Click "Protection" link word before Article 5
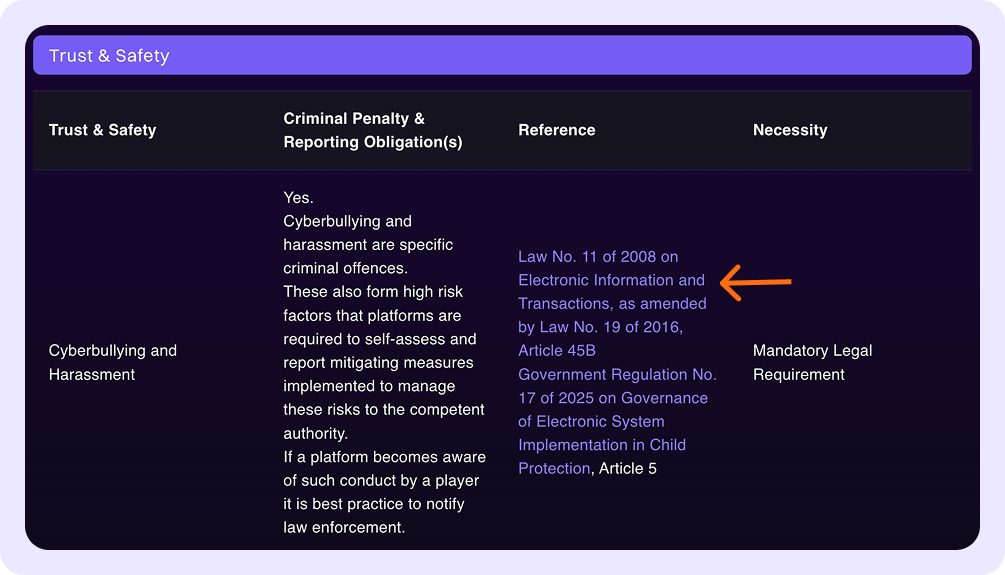Image resolution: width=1005 pixels, height=575 pixels. [x=553, y=469]
